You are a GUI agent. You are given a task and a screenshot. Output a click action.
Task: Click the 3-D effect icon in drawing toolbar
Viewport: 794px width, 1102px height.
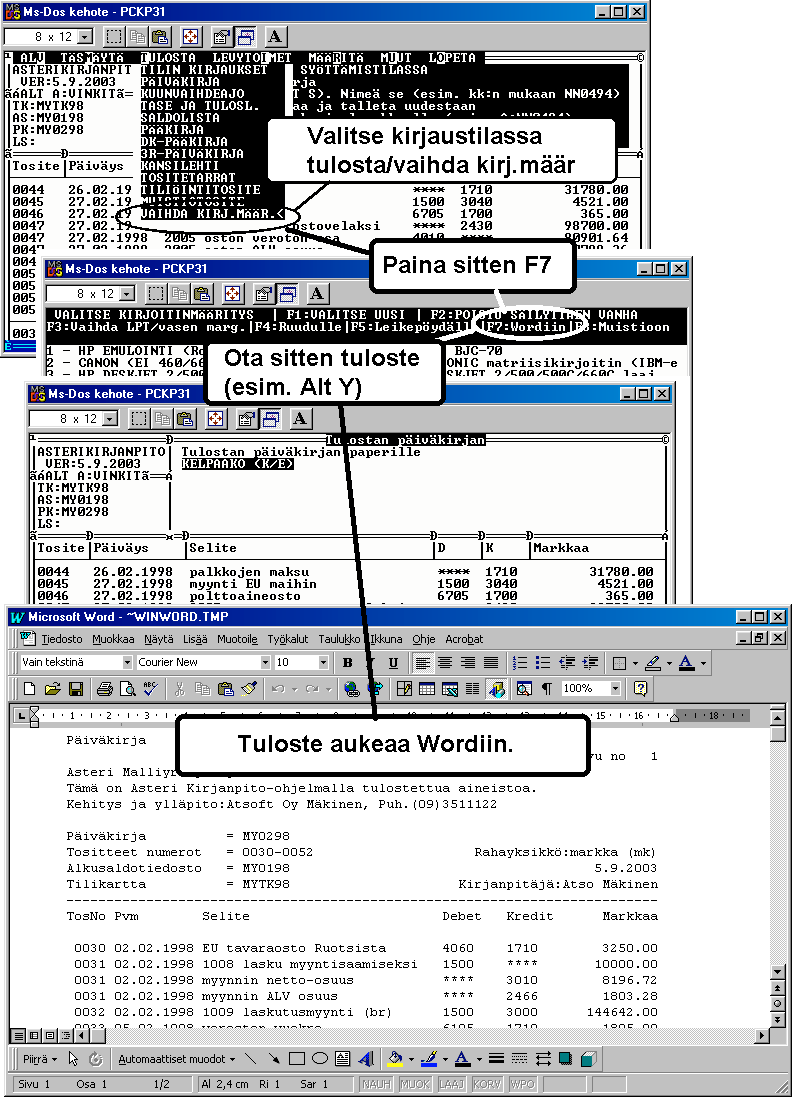589,1058
